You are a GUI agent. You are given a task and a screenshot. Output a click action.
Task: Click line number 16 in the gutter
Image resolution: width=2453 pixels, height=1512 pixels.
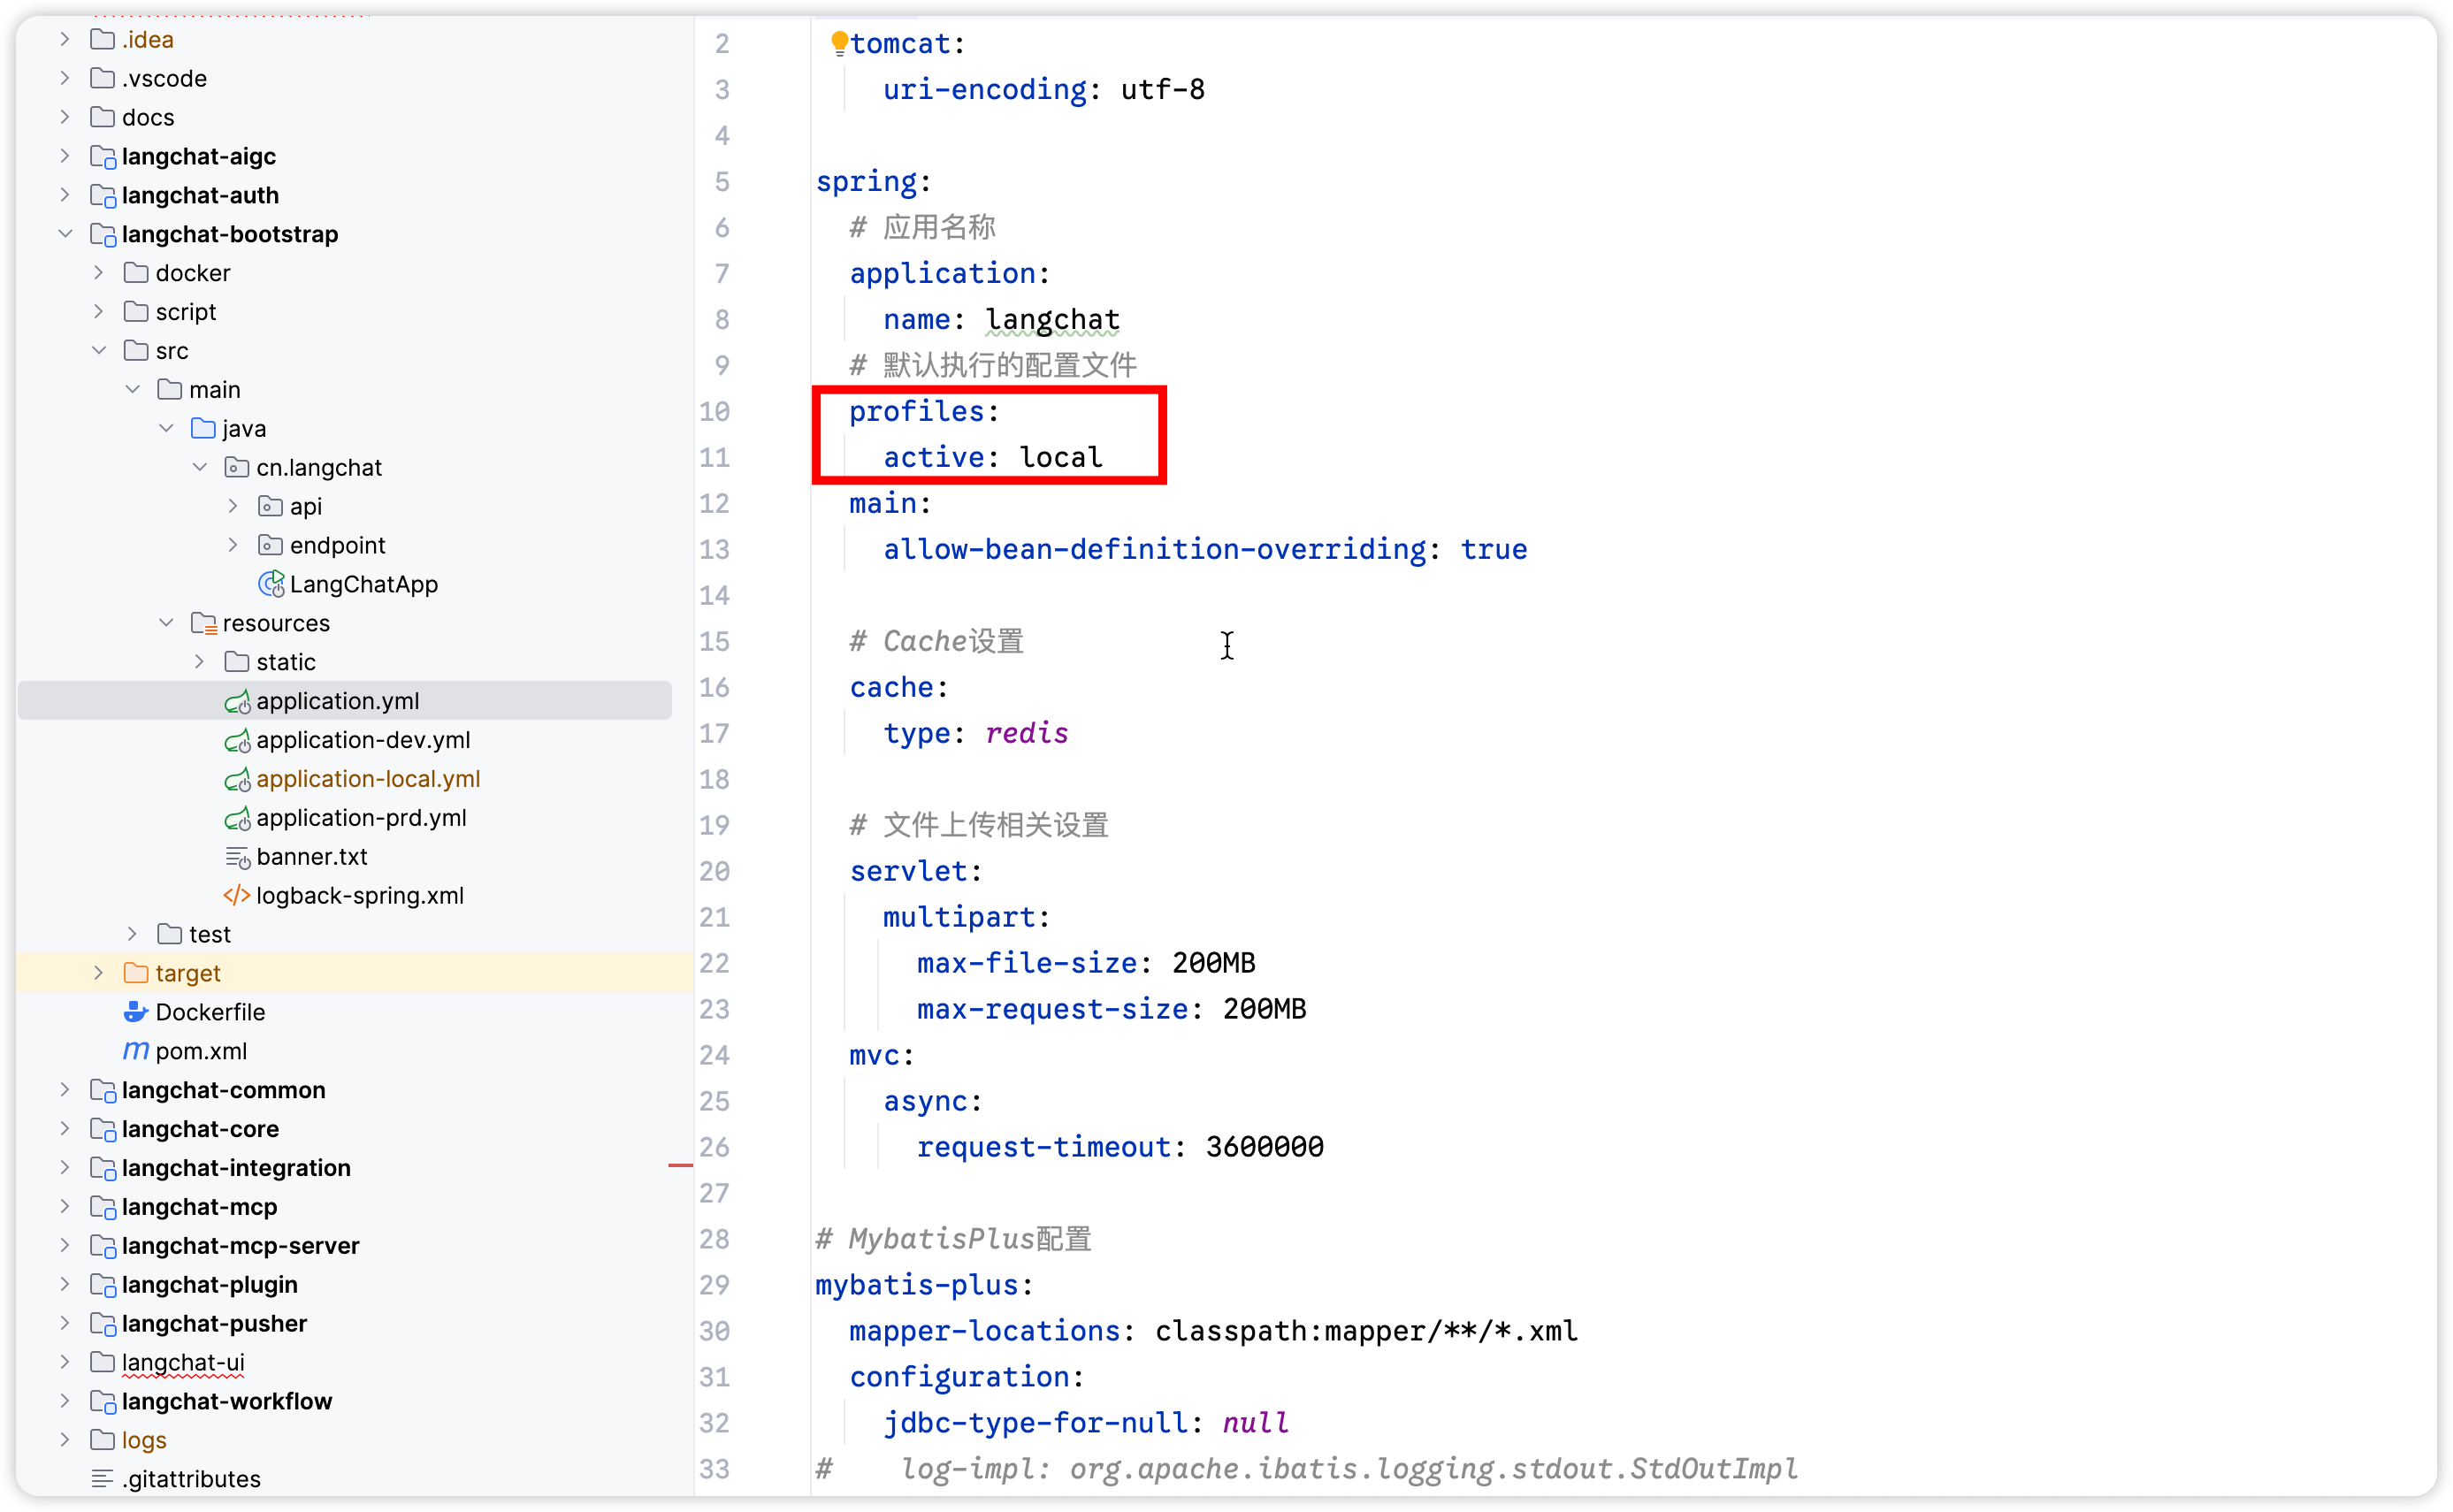tap(714, 688)
